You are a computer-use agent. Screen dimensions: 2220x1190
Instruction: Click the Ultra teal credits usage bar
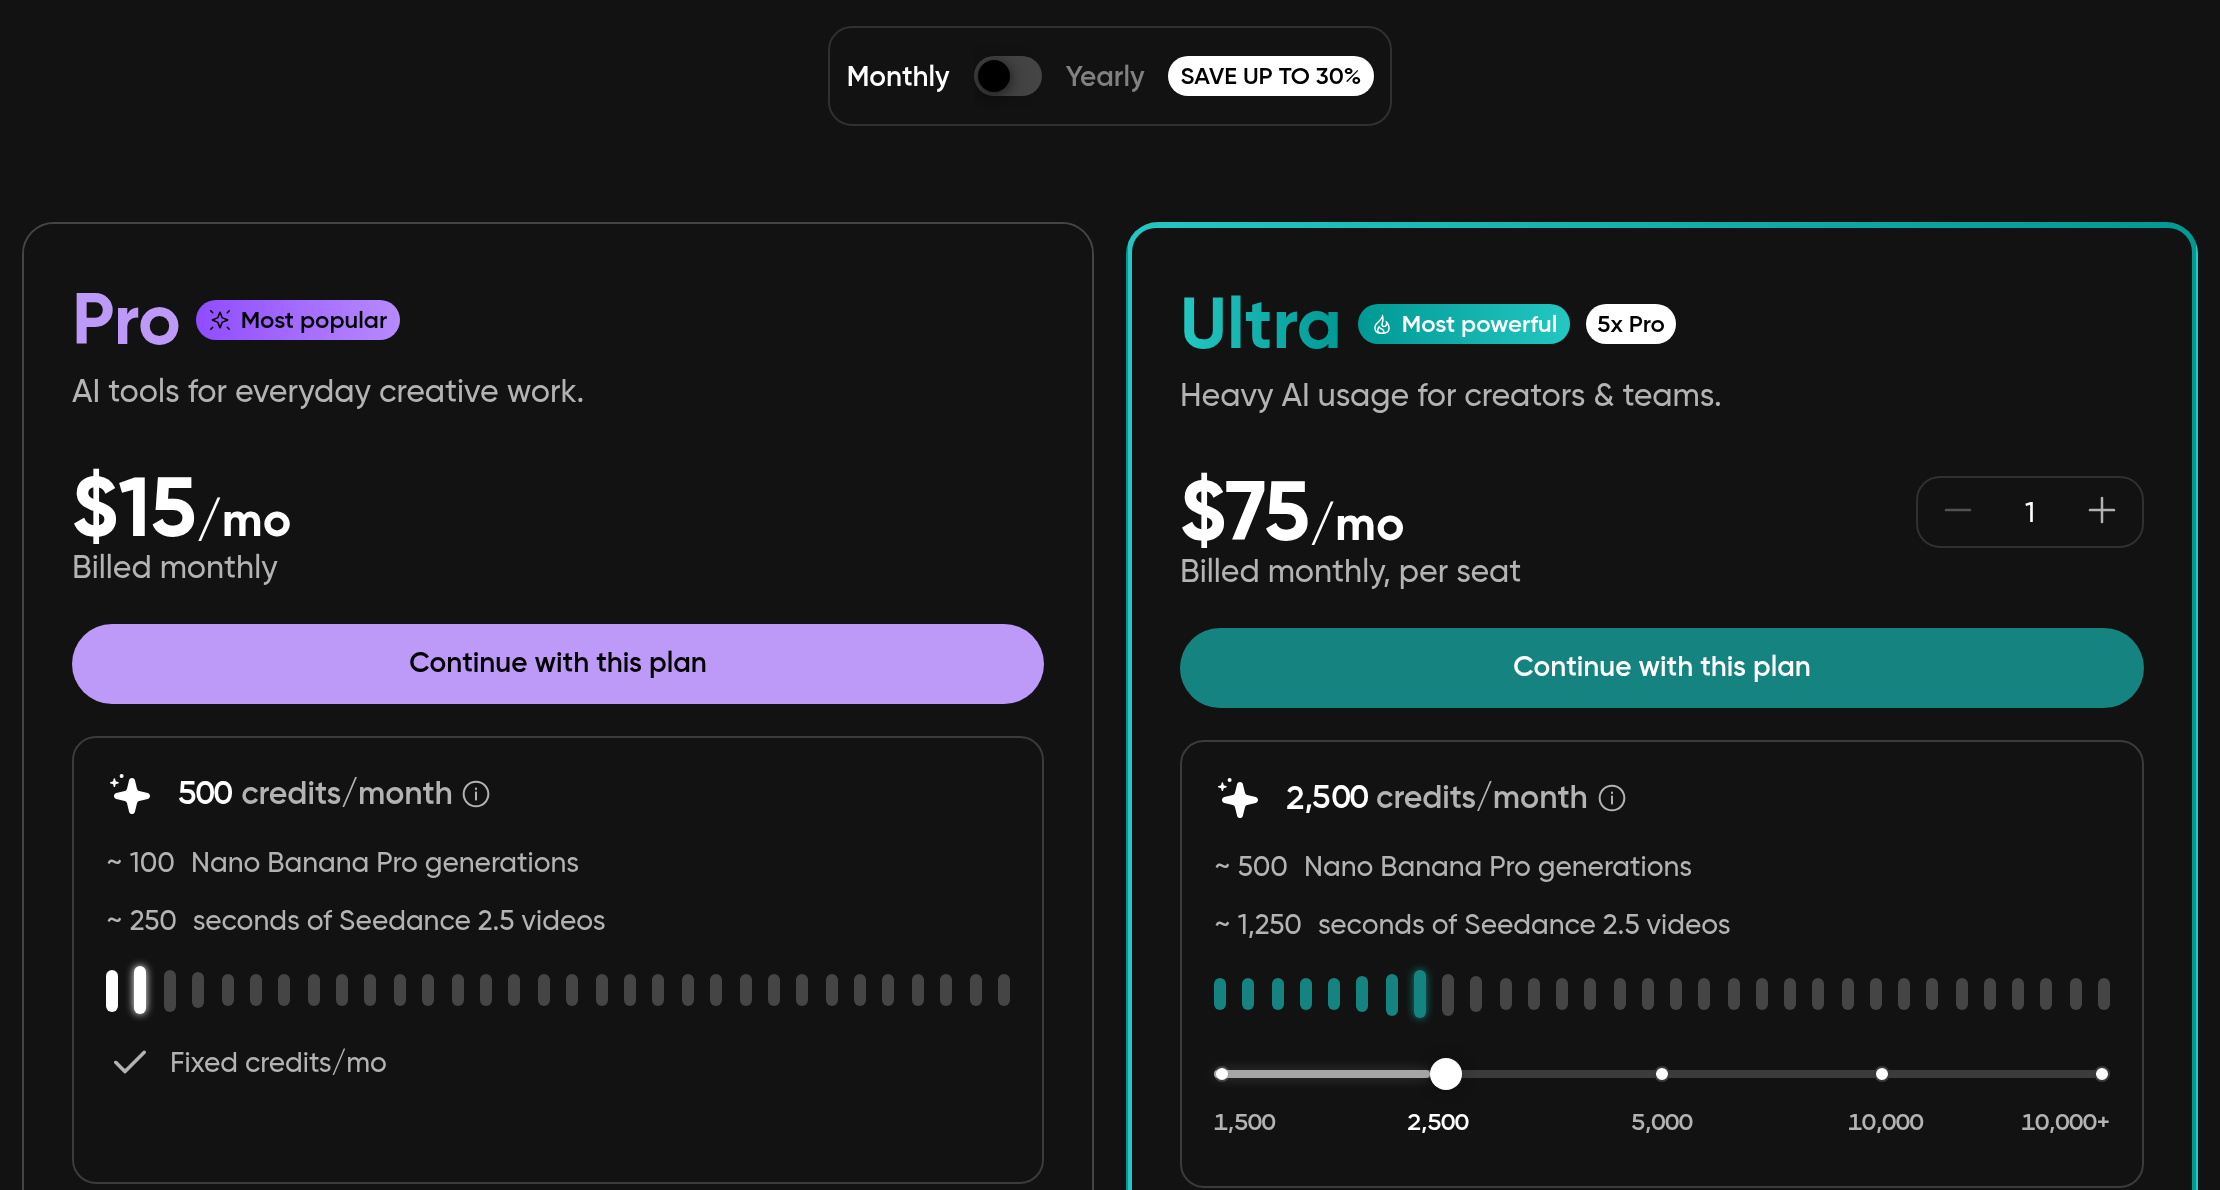tap(1661, 994)
